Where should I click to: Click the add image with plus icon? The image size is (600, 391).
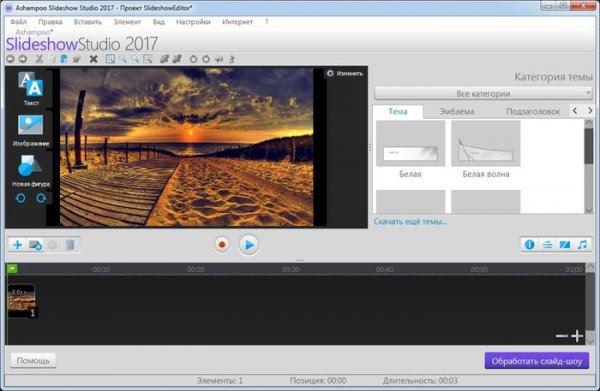[35, 245]
